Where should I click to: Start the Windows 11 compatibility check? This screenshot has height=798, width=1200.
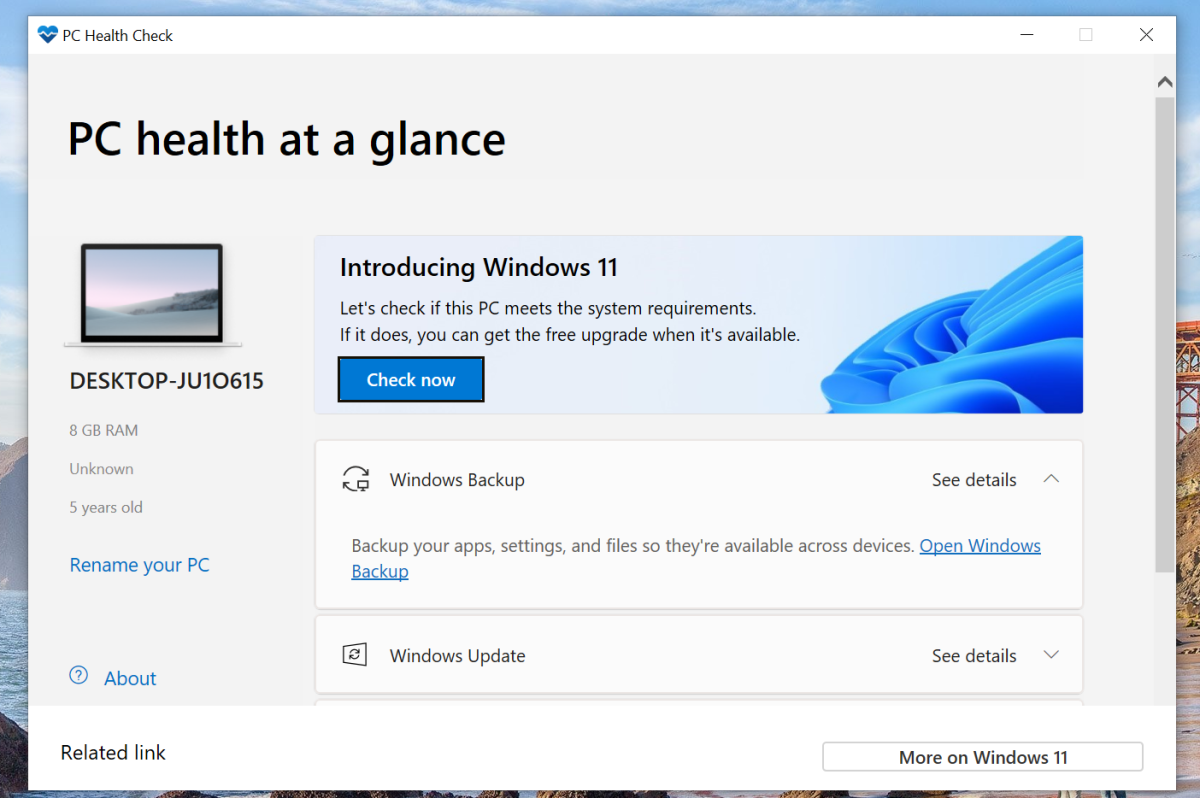pos(411,380)
